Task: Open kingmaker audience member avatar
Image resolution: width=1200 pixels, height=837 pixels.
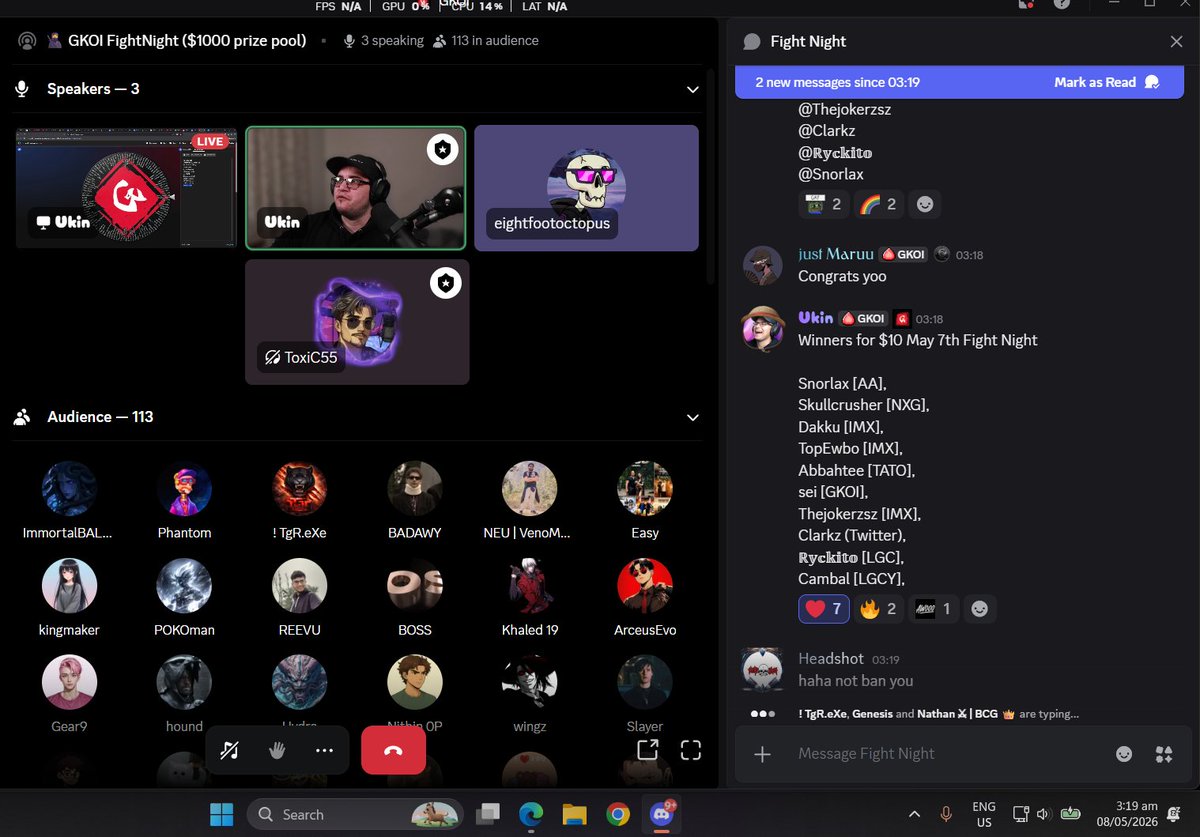Action: point(69,586)
